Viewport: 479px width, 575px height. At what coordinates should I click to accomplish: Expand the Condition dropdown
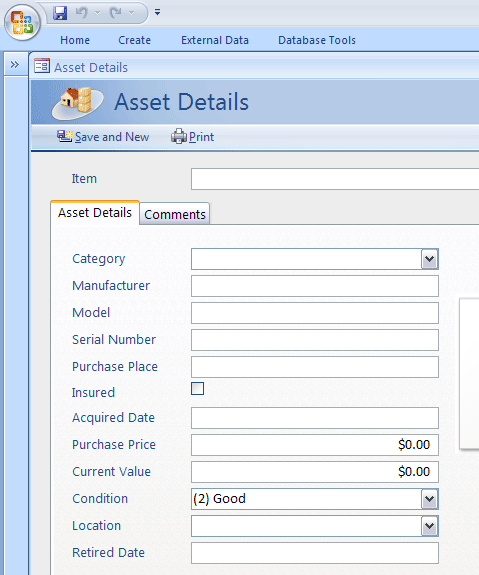coord(429,499)
